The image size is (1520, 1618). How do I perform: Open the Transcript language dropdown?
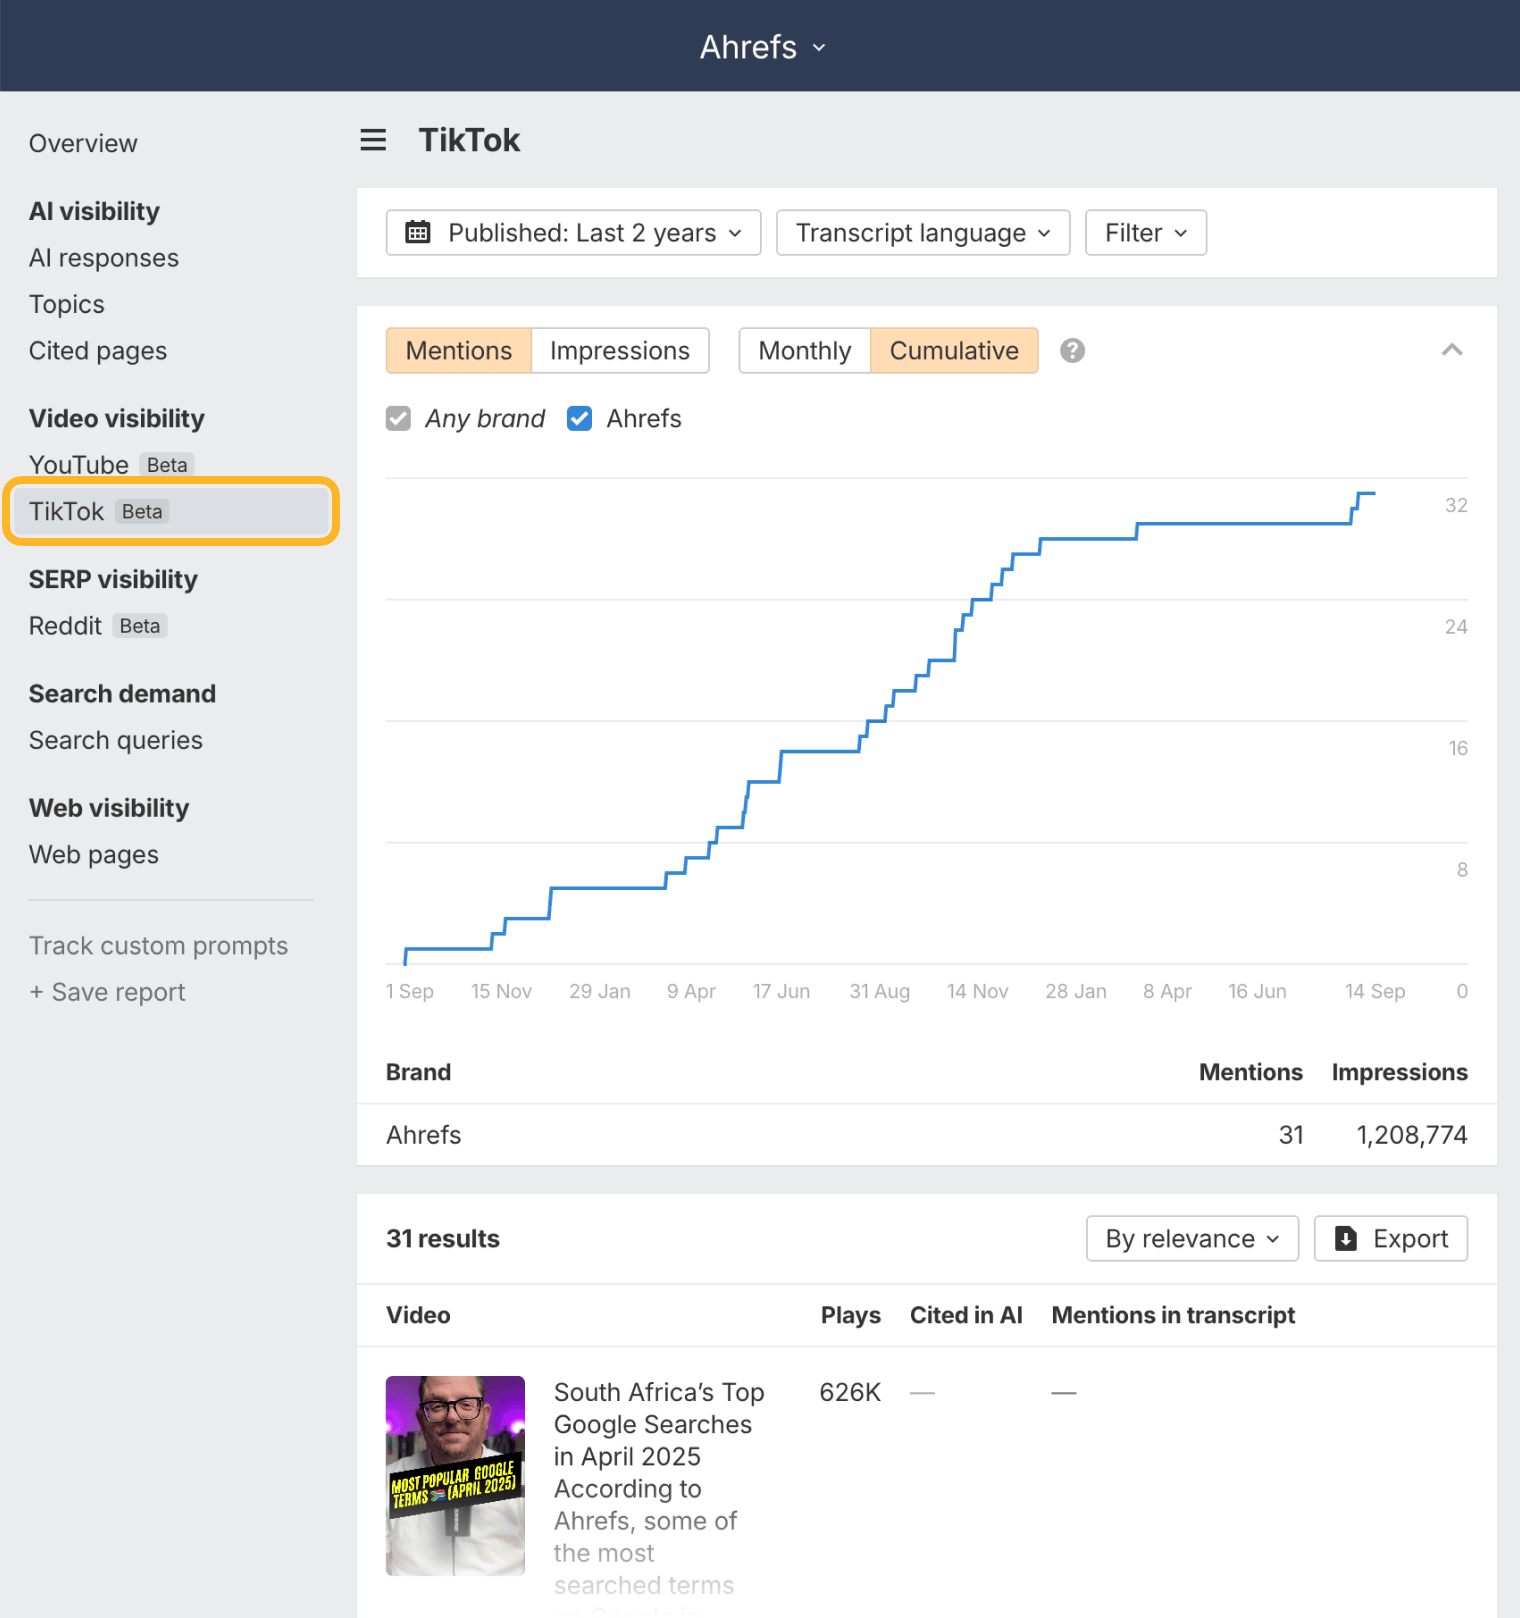pos(923,233)
